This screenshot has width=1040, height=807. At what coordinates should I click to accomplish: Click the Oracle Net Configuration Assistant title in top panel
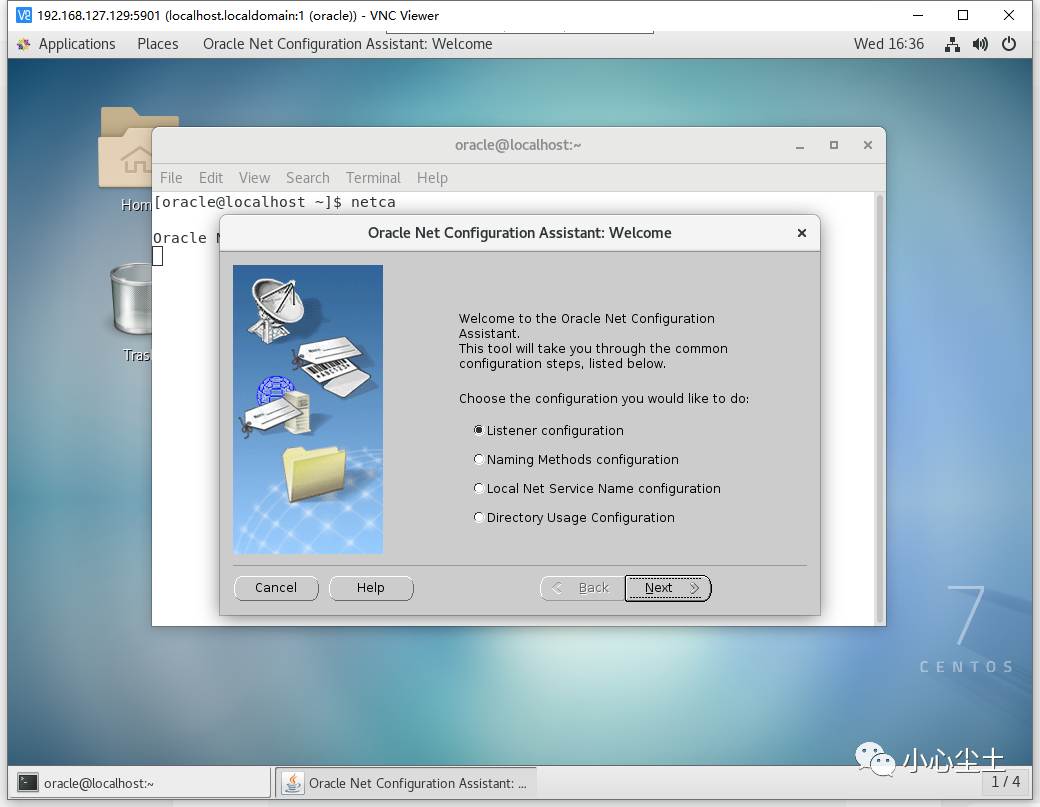pyautogui.click(x=348, y=44)
